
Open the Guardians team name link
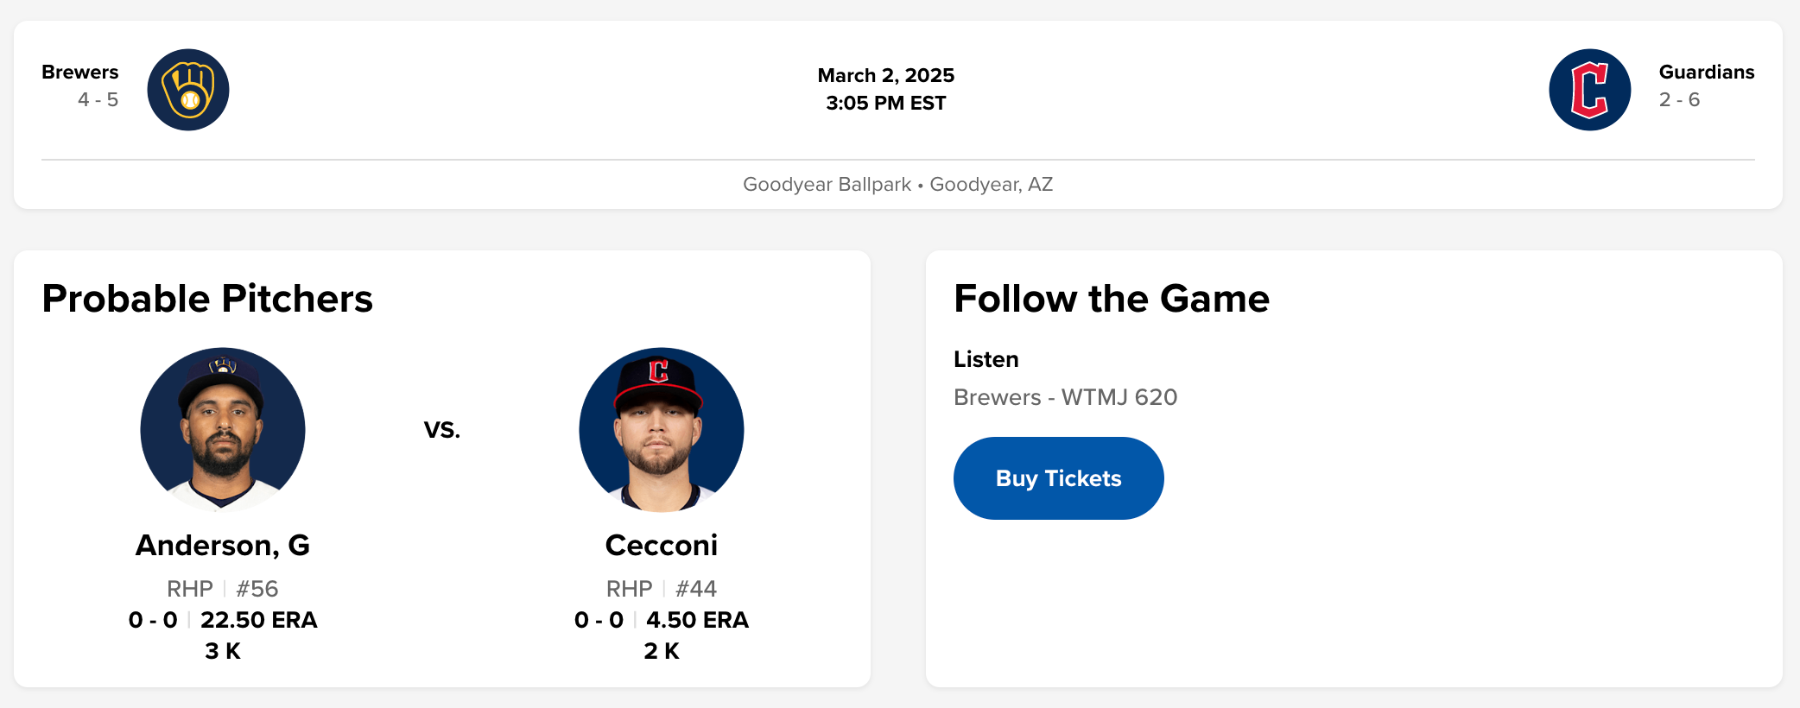tap(1706, 72)
